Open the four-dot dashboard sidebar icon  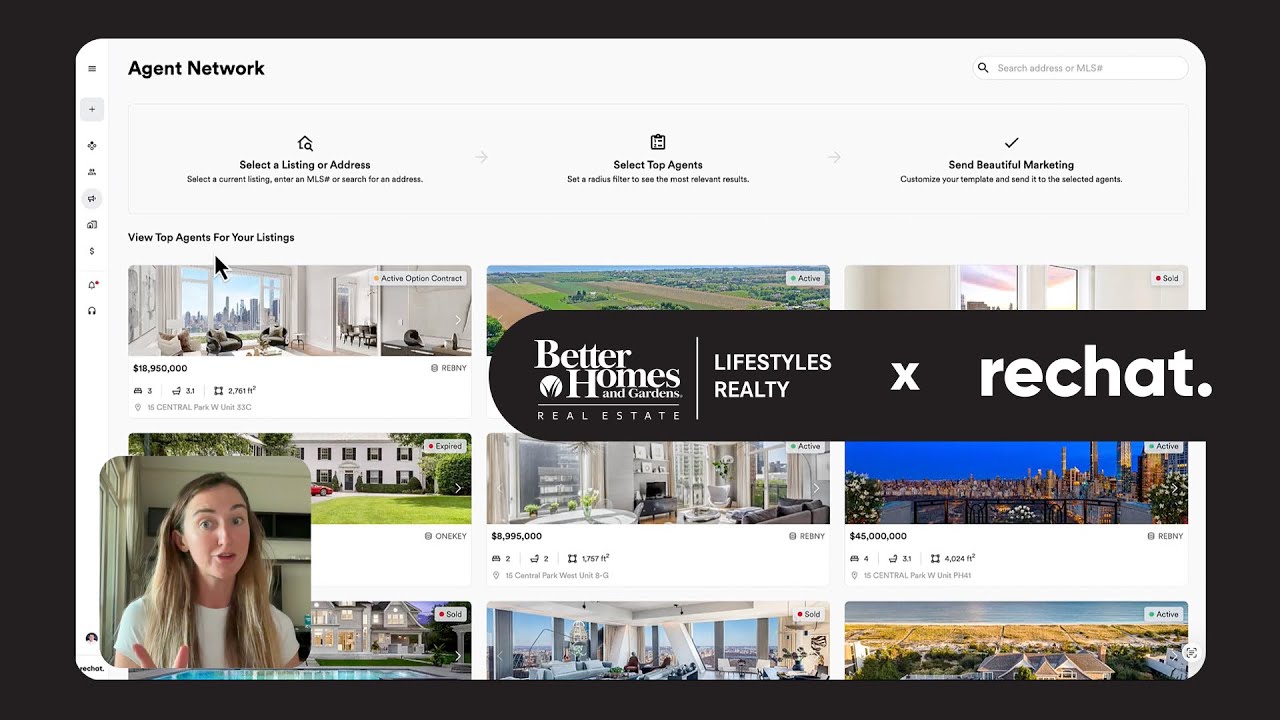click(x=92, y=146)
